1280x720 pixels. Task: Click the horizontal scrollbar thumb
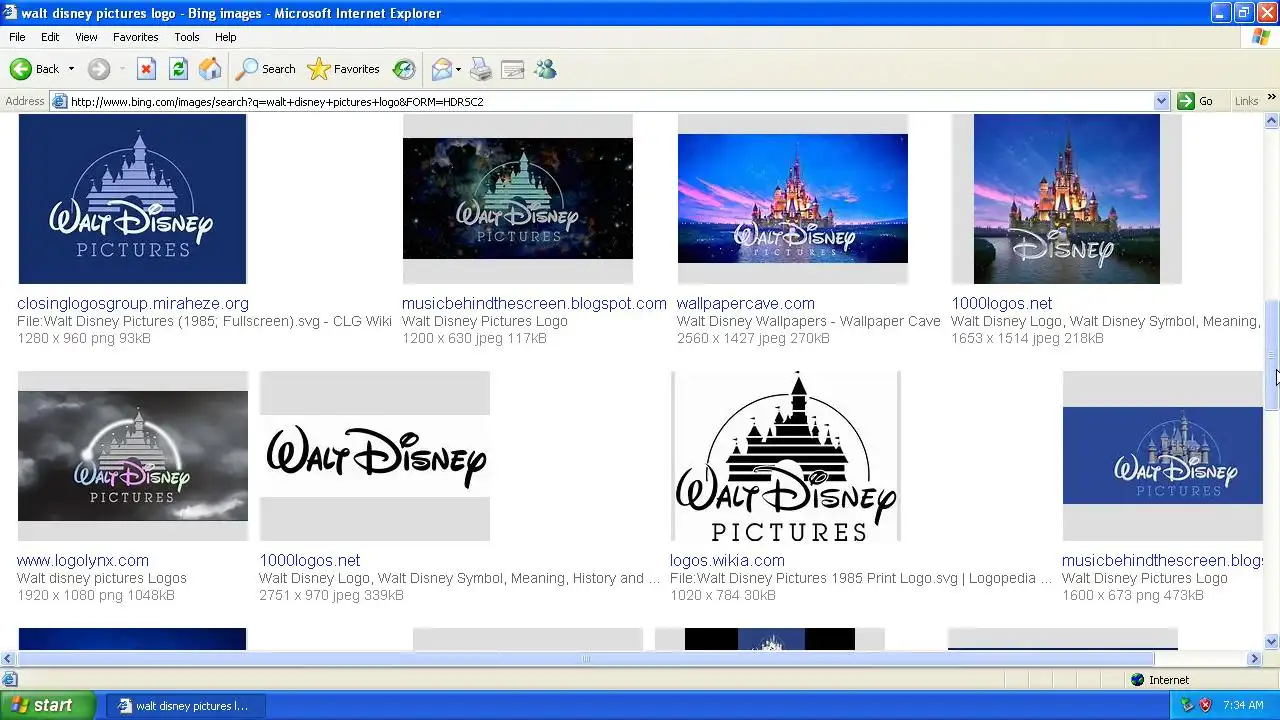[x=586, y=658]
